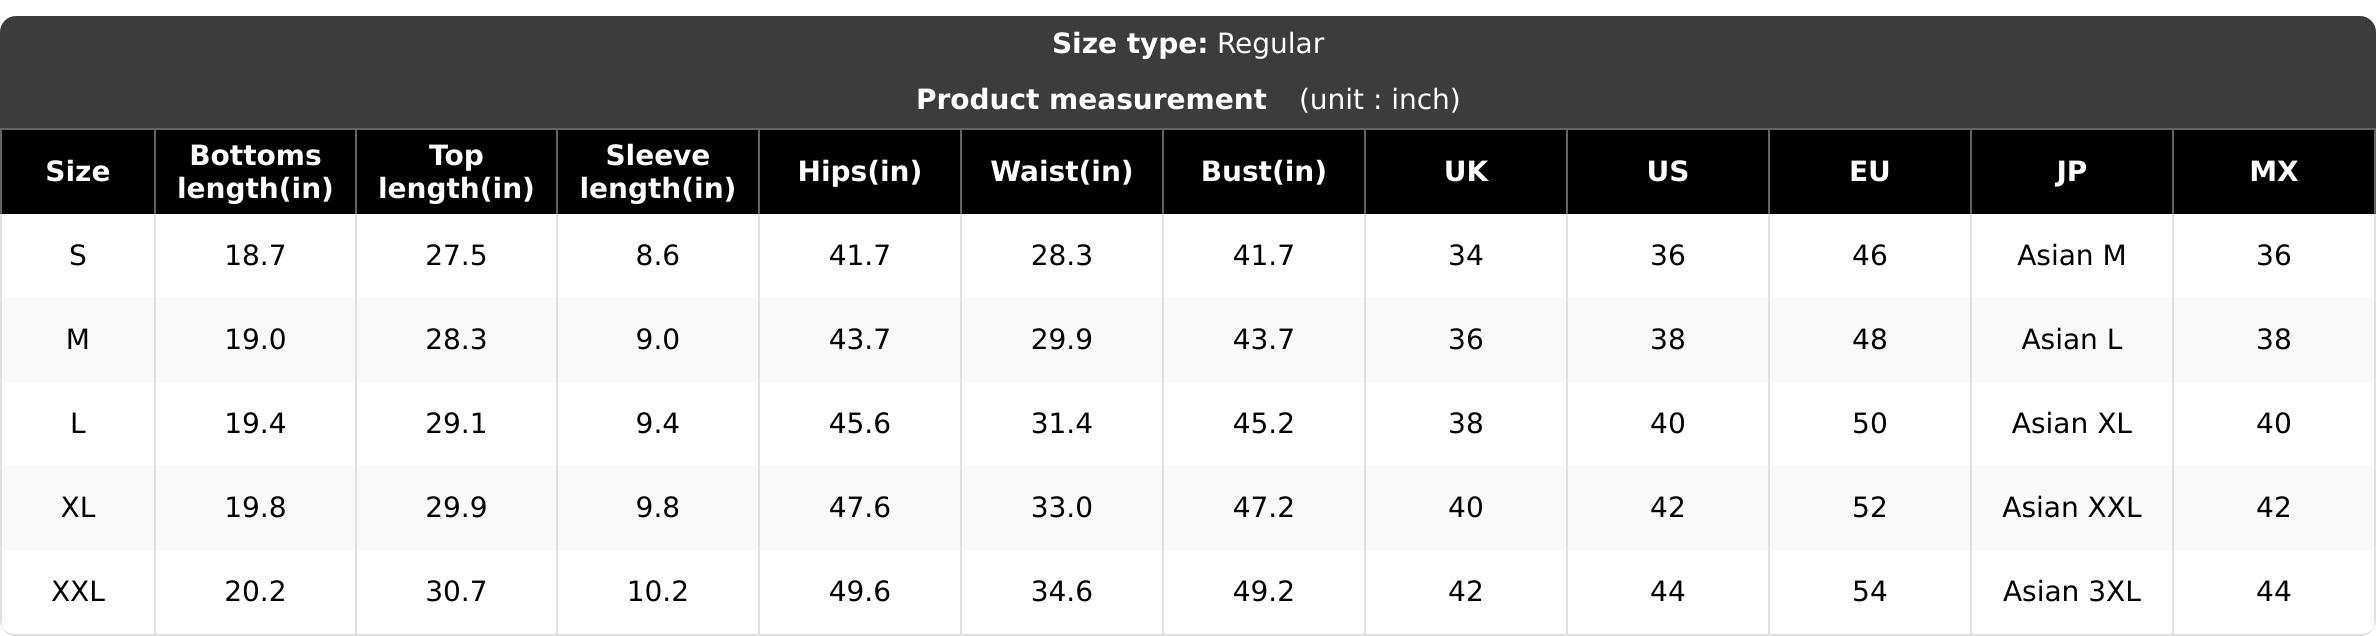2376x636 pixels.
Task: Click the Size column header
Action: click(x=77, y=172)
